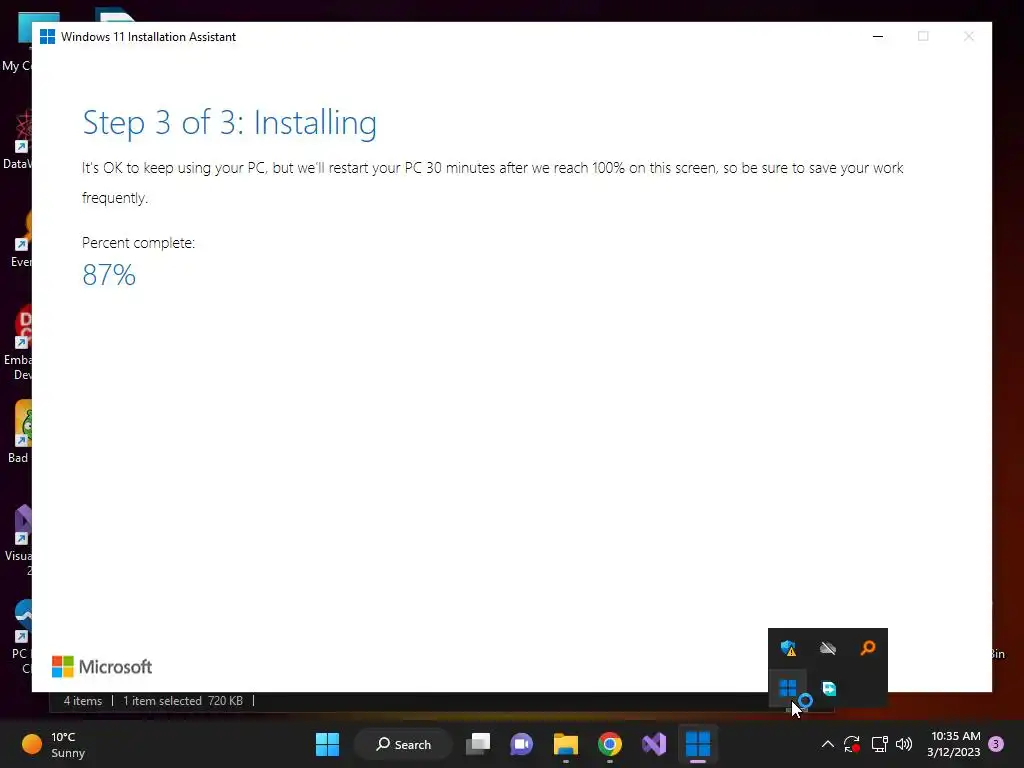Click the 87% percent complete value

coord(109,275)
